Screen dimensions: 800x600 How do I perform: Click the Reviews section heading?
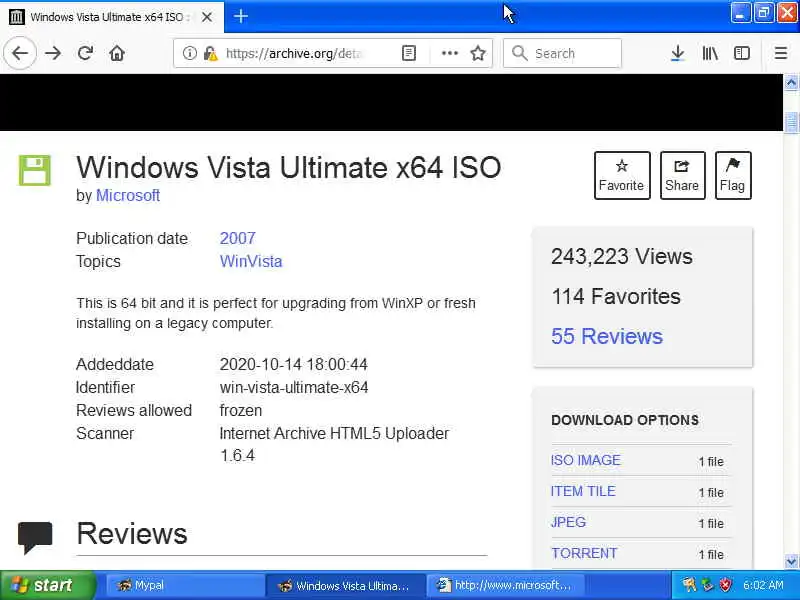(x=132, y=534)
